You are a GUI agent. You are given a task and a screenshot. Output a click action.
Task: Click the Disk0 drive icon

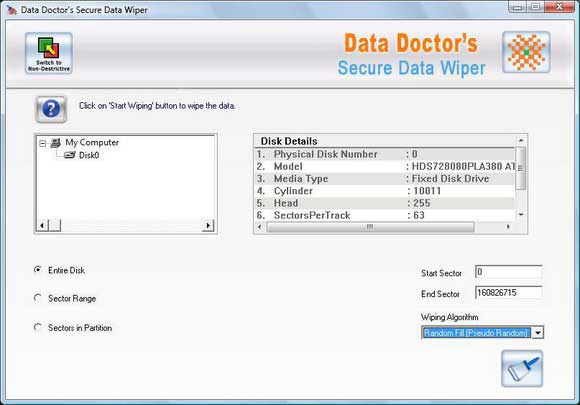pyautogui.click(x=70, y=155)
